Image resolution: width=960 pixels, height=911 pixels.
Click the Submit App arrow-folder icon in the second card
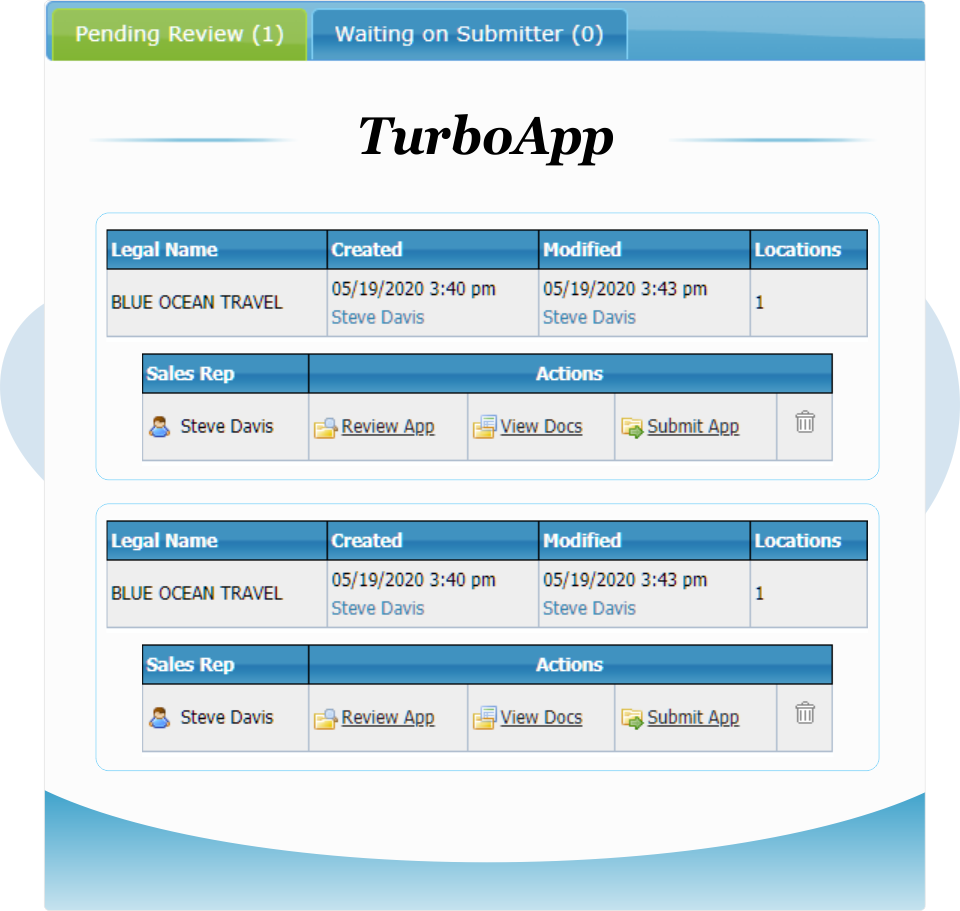pyautogui.click(x=632, y=718)
